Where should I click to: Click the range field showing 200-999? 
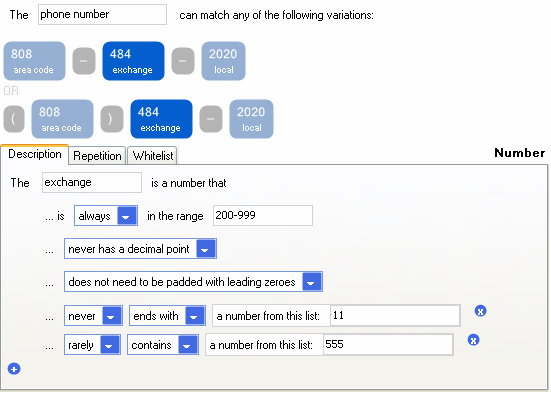coord(263,215)
